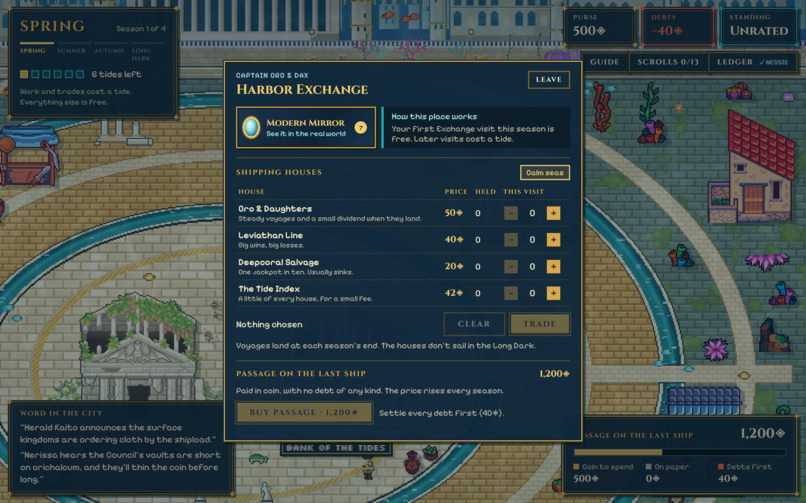This screenshot has width=806, height=503.
Task: Increase The Tide Index shares with plus
Action: [x=553, y=293]
